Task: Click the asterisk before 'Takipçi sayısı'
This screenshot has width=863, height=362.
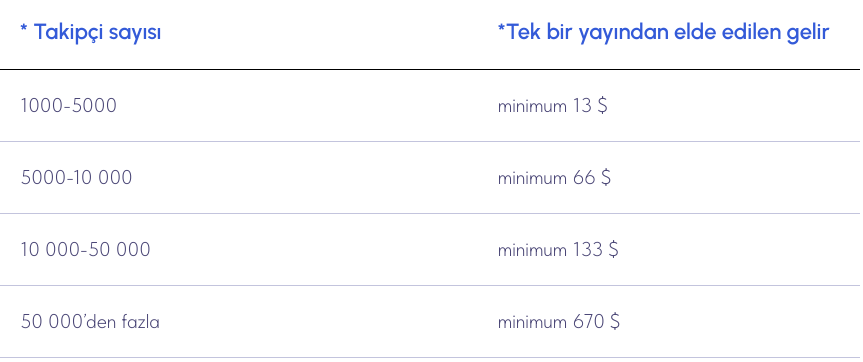Action: (24, 28)
